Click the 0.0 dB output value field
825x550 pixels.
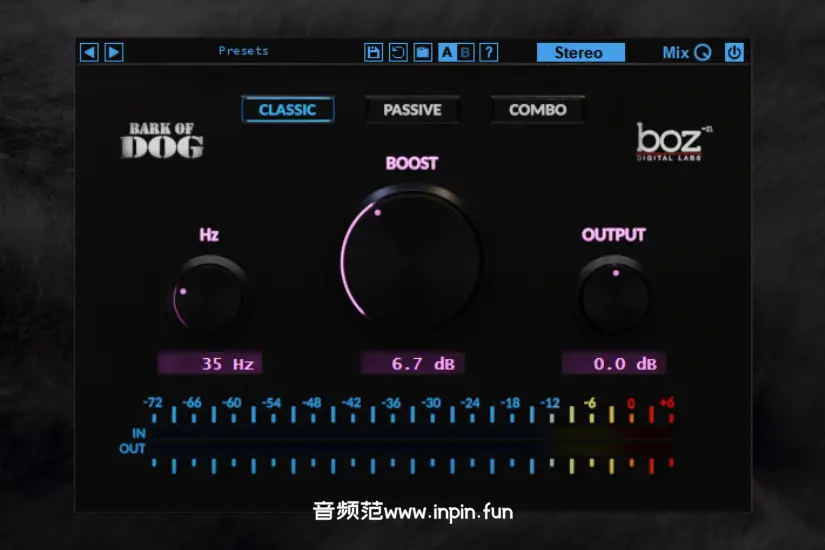coord(614,364)
